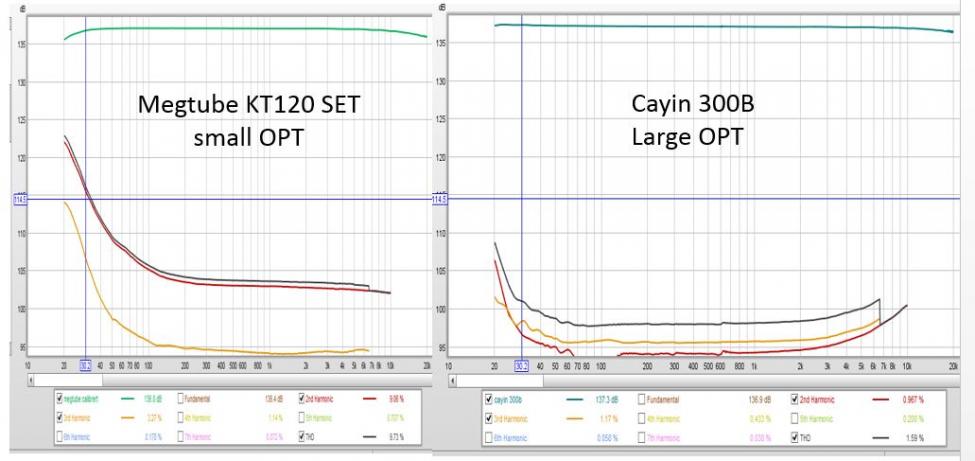
Task: Click the 30.2 cursor frequency label, Cayin graph
Action: click(x=521, y=365)
